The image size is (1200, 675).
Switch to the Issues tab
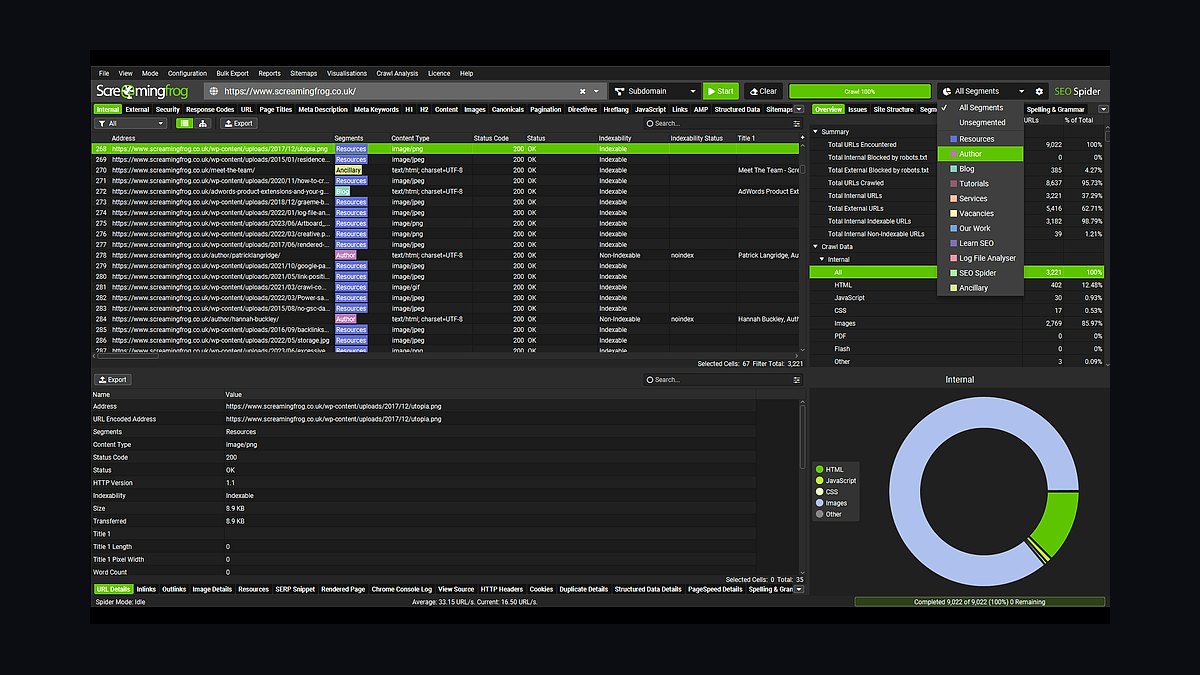(x=858, y=109)
